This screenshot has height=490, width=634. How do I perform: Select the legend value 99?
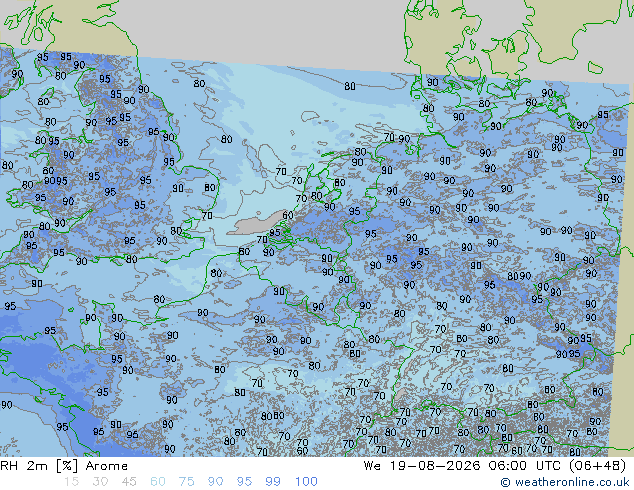273,482
